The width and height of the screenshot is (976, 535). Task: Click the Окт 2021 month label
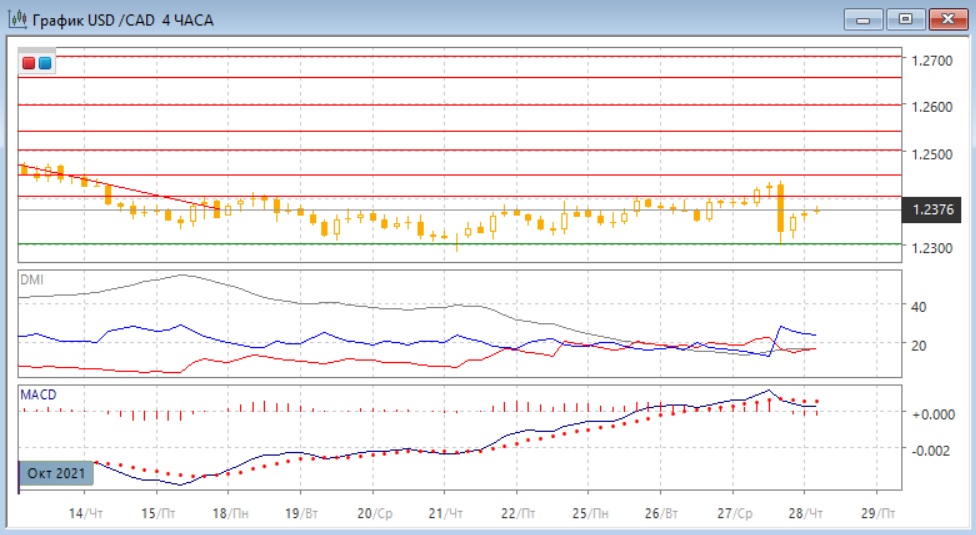point(55,472)
